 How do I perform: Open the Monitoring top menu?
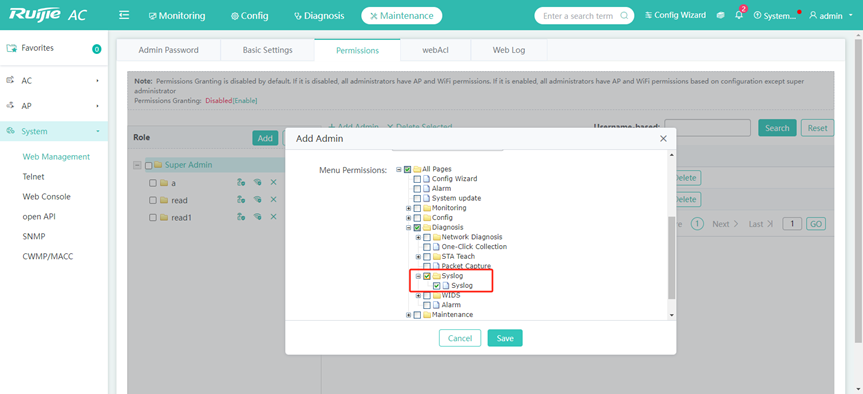point(177,15)
